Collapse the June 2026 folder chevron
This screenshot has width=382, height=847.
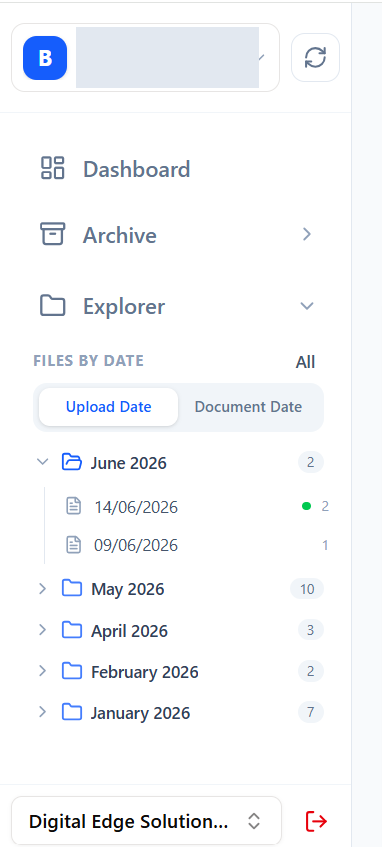(x=43, y=462)
